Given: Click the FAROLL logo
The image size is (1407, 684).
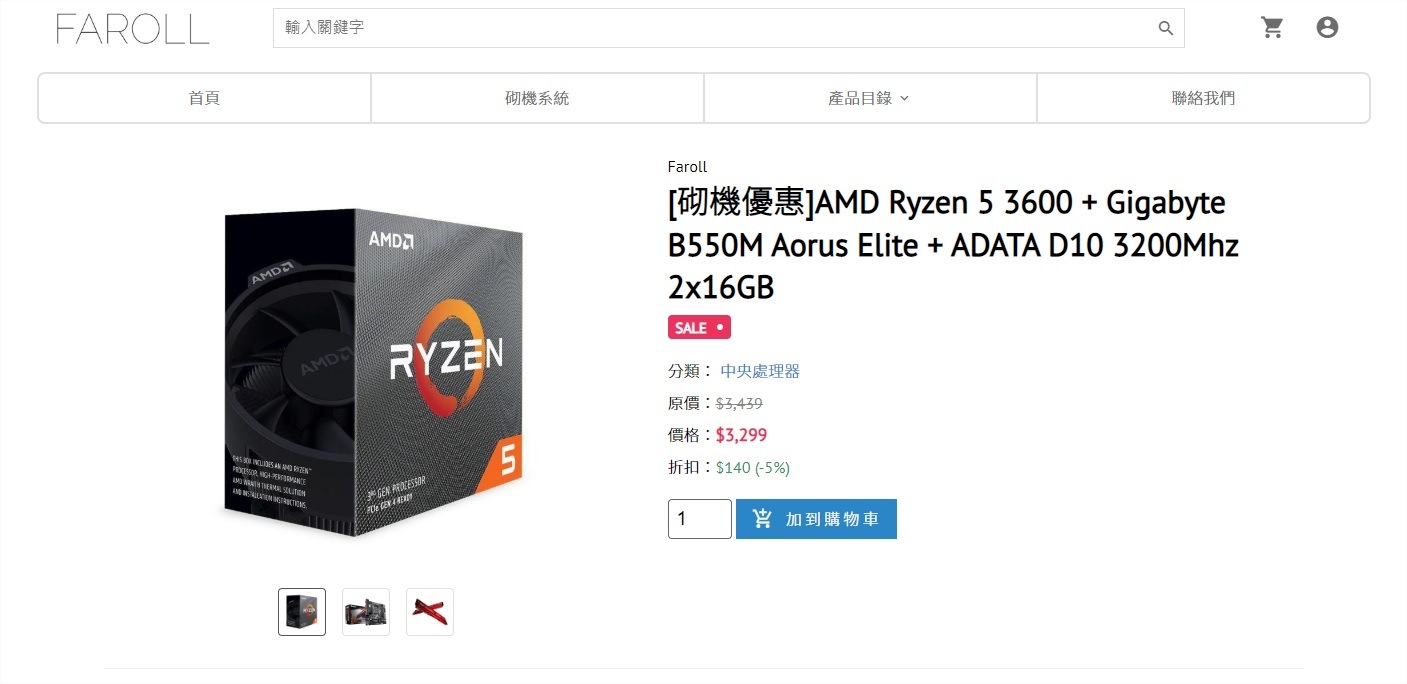Looking at the screenshot, I should (x=133, y=29).
